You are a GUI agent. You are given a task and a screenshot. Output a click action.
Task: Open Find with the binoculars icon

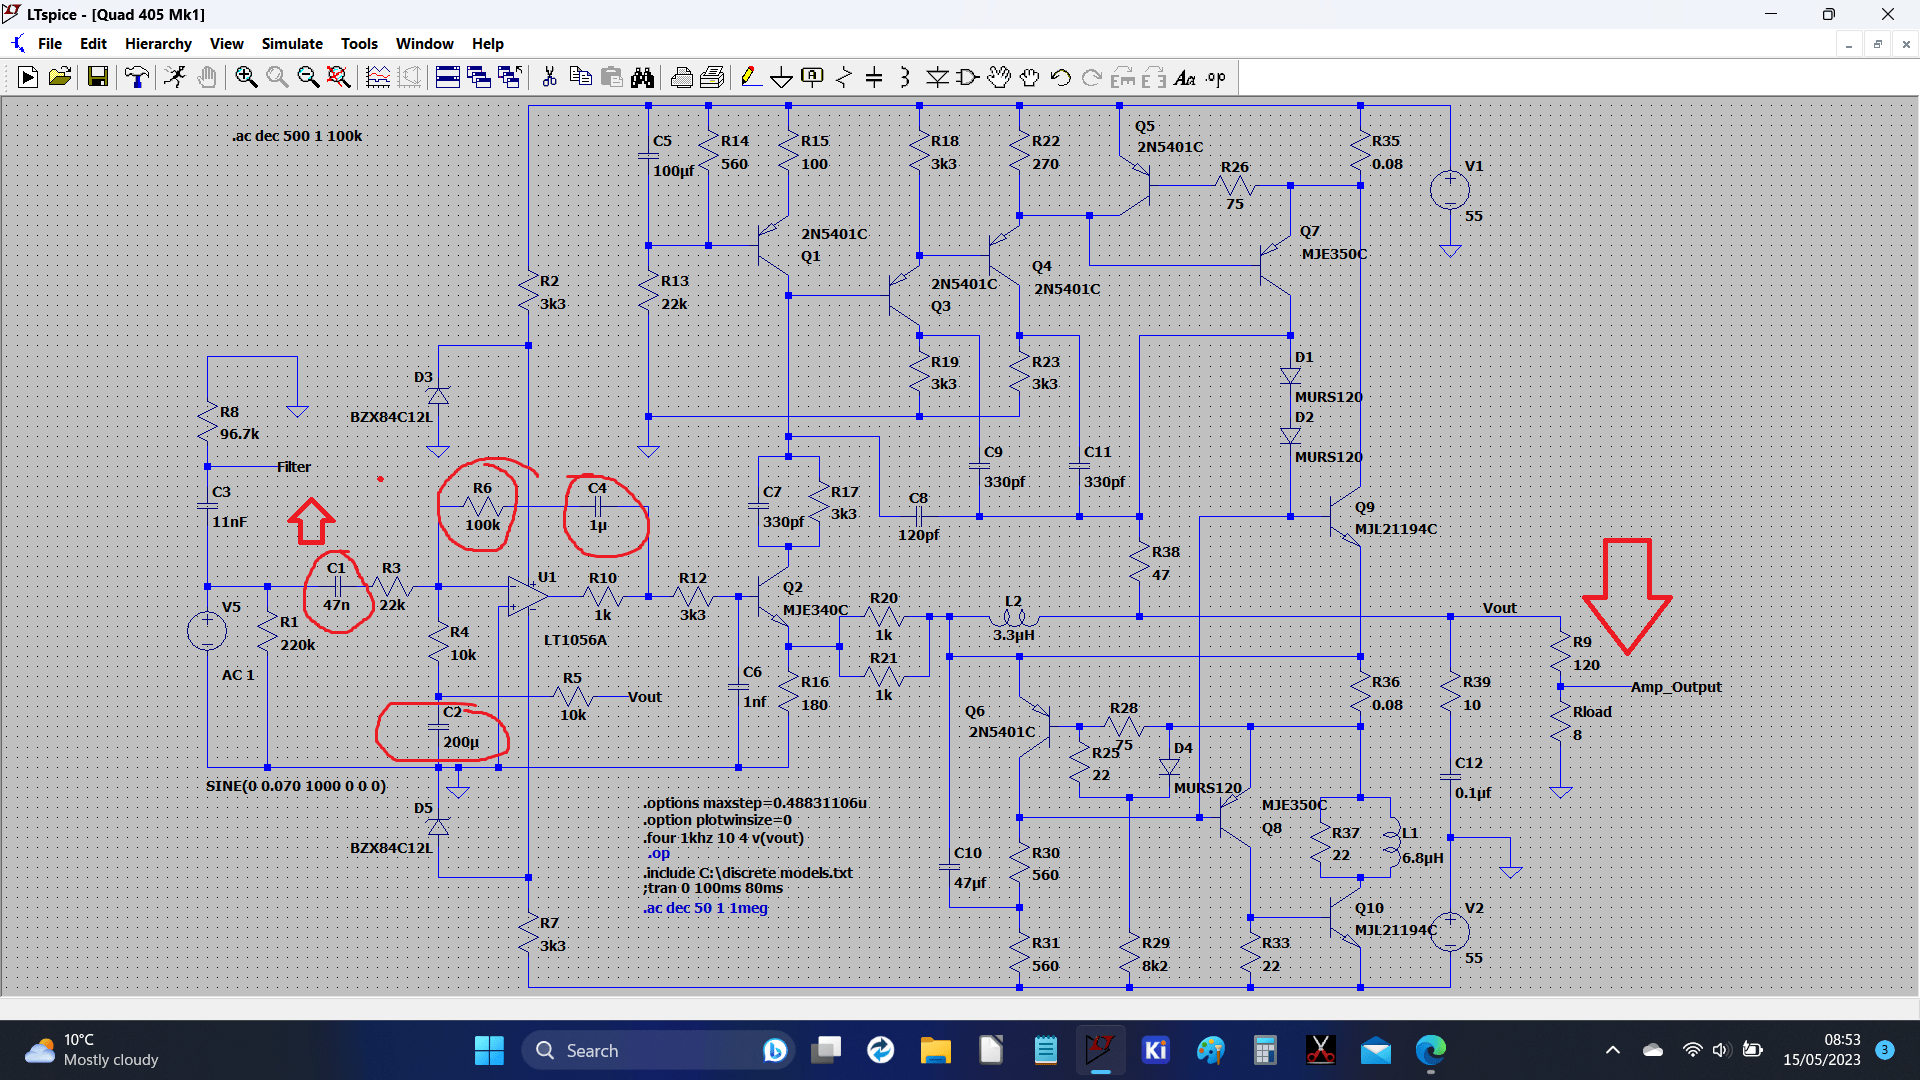[x=642, y=77]
